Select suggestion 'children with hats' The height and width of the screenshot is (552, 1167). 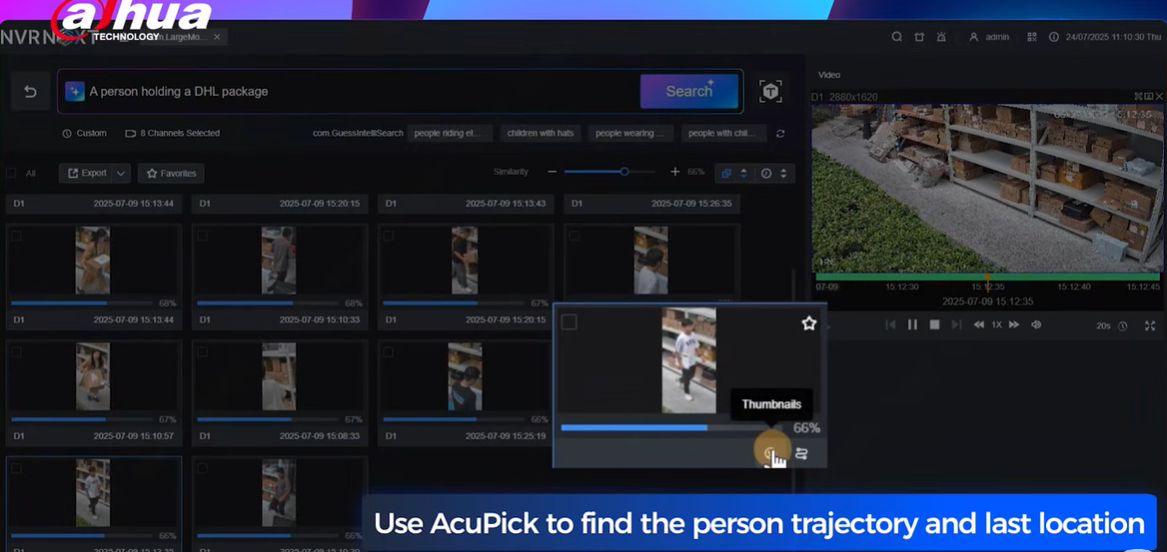coord(540,133)
